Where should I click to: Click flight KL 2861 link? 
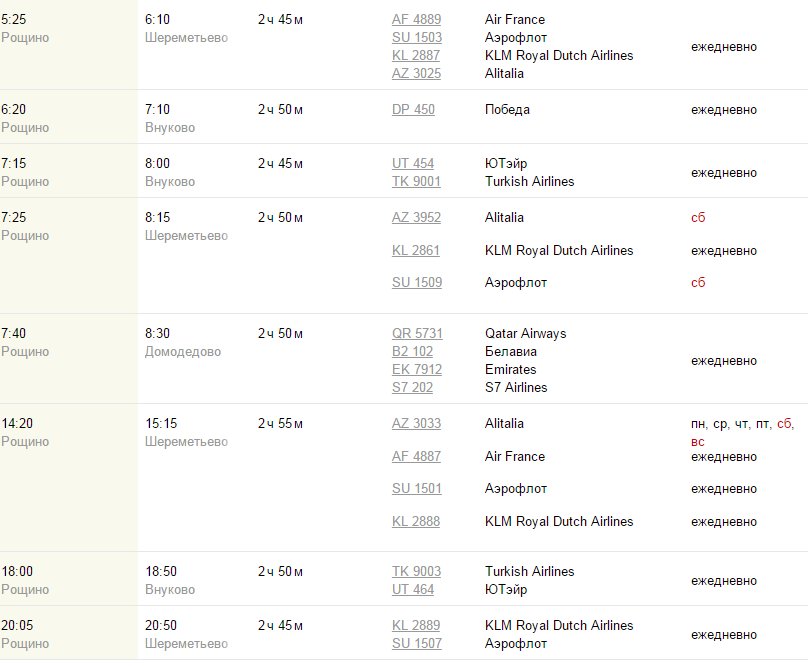coord(416,251)
